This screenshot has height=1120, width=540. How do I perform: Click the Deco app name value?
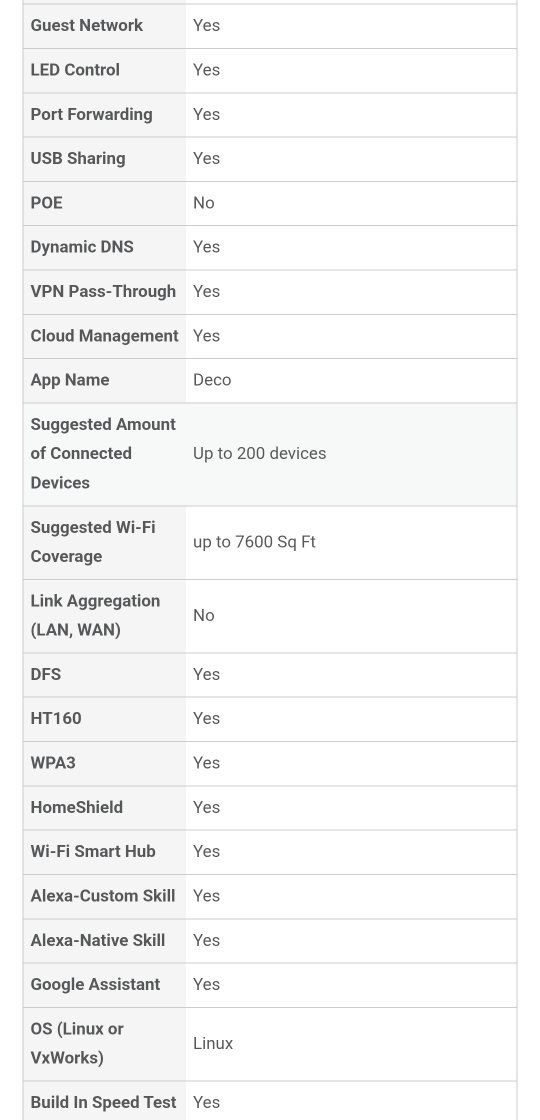(212, 380)
